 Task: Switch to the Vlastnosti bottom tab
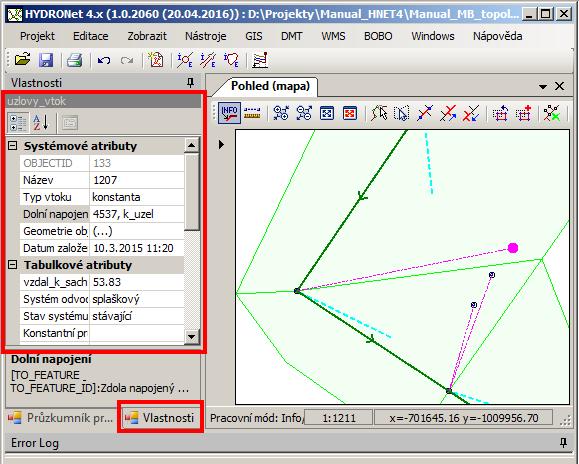[160, 418]
